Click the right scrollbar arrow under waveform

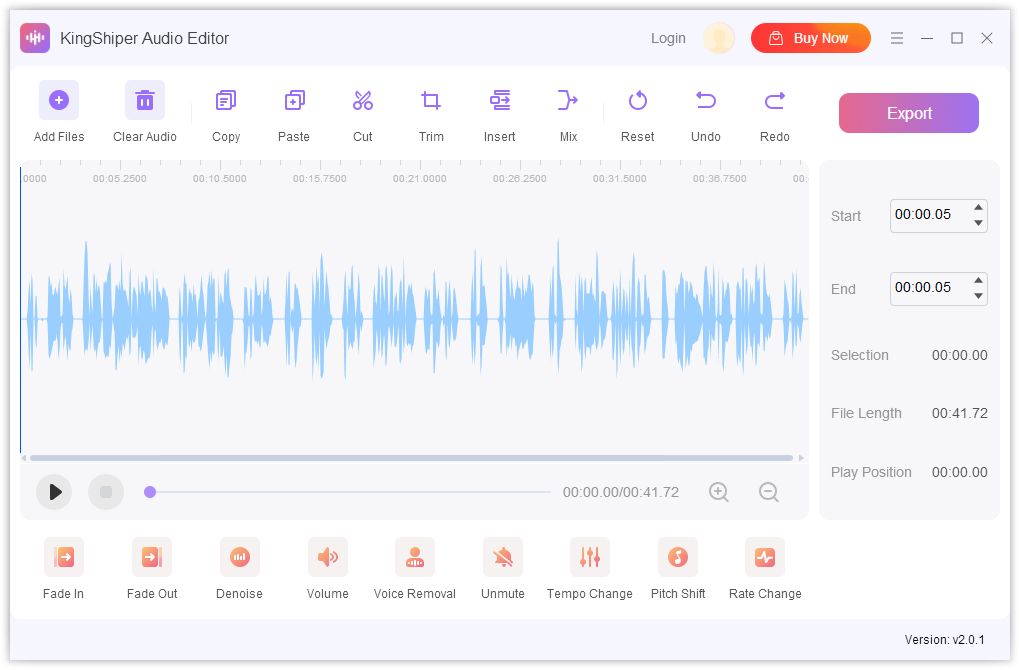click(801, 458)
